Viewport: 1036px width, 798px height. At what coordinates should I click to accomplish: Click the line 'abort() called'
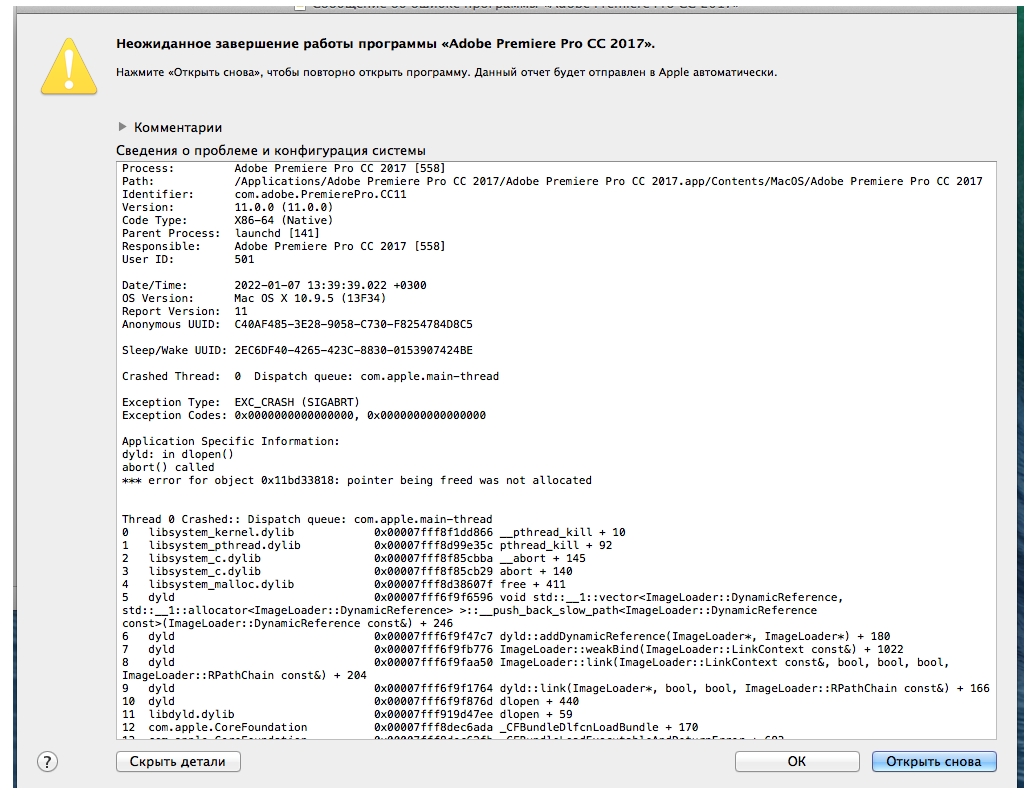point(168,467)
